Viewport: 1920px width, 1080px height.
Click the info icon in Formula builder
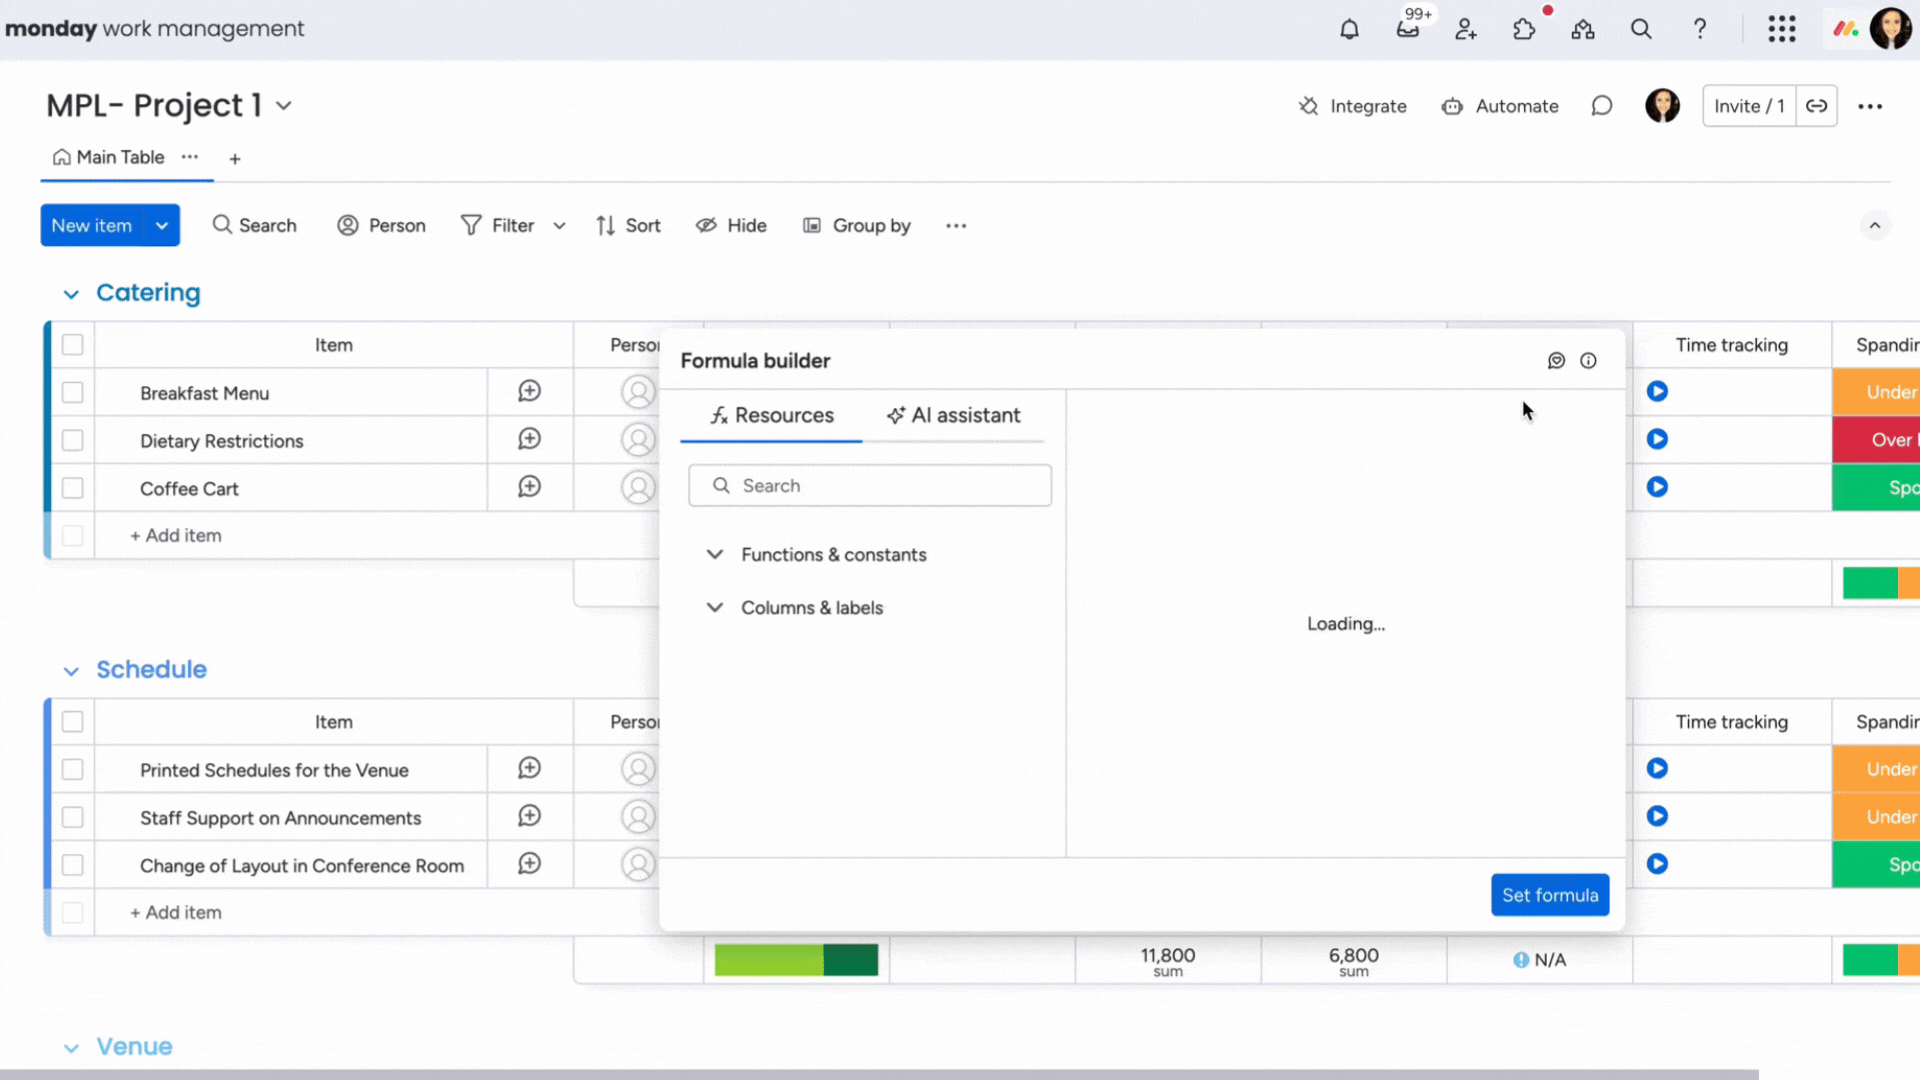coord(1590,360)
